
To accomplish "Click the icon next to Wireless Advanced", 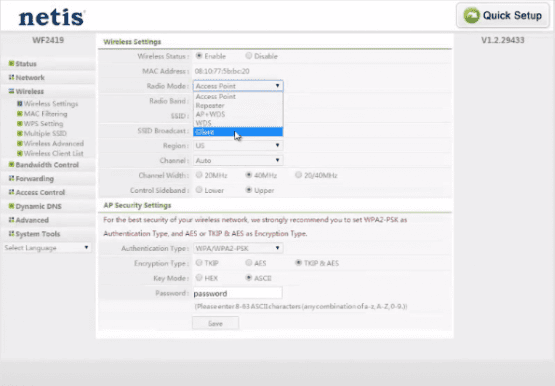I will click(x=20, y=143).
